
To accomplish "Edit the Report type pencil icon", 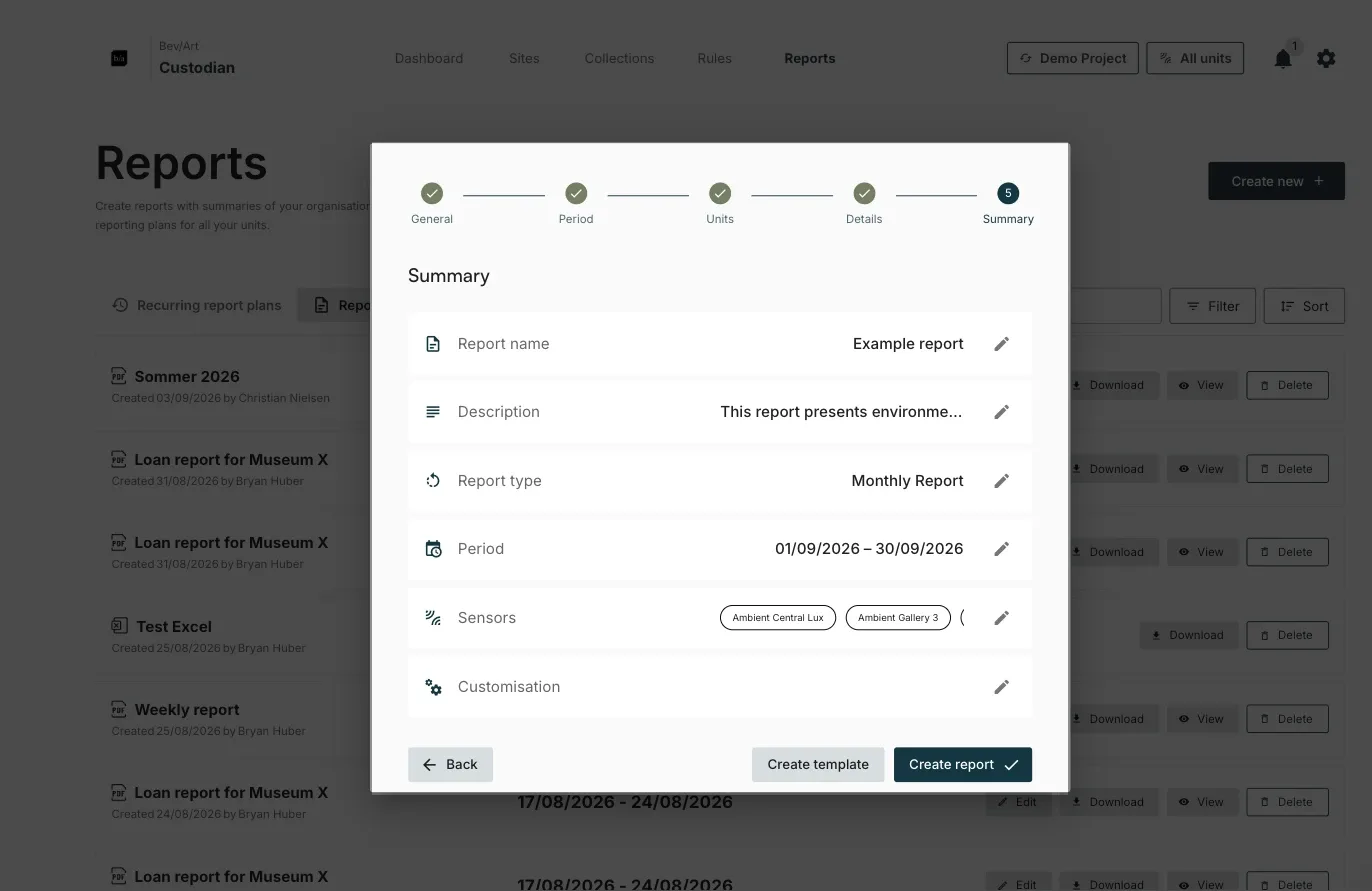I will 1001,481.
